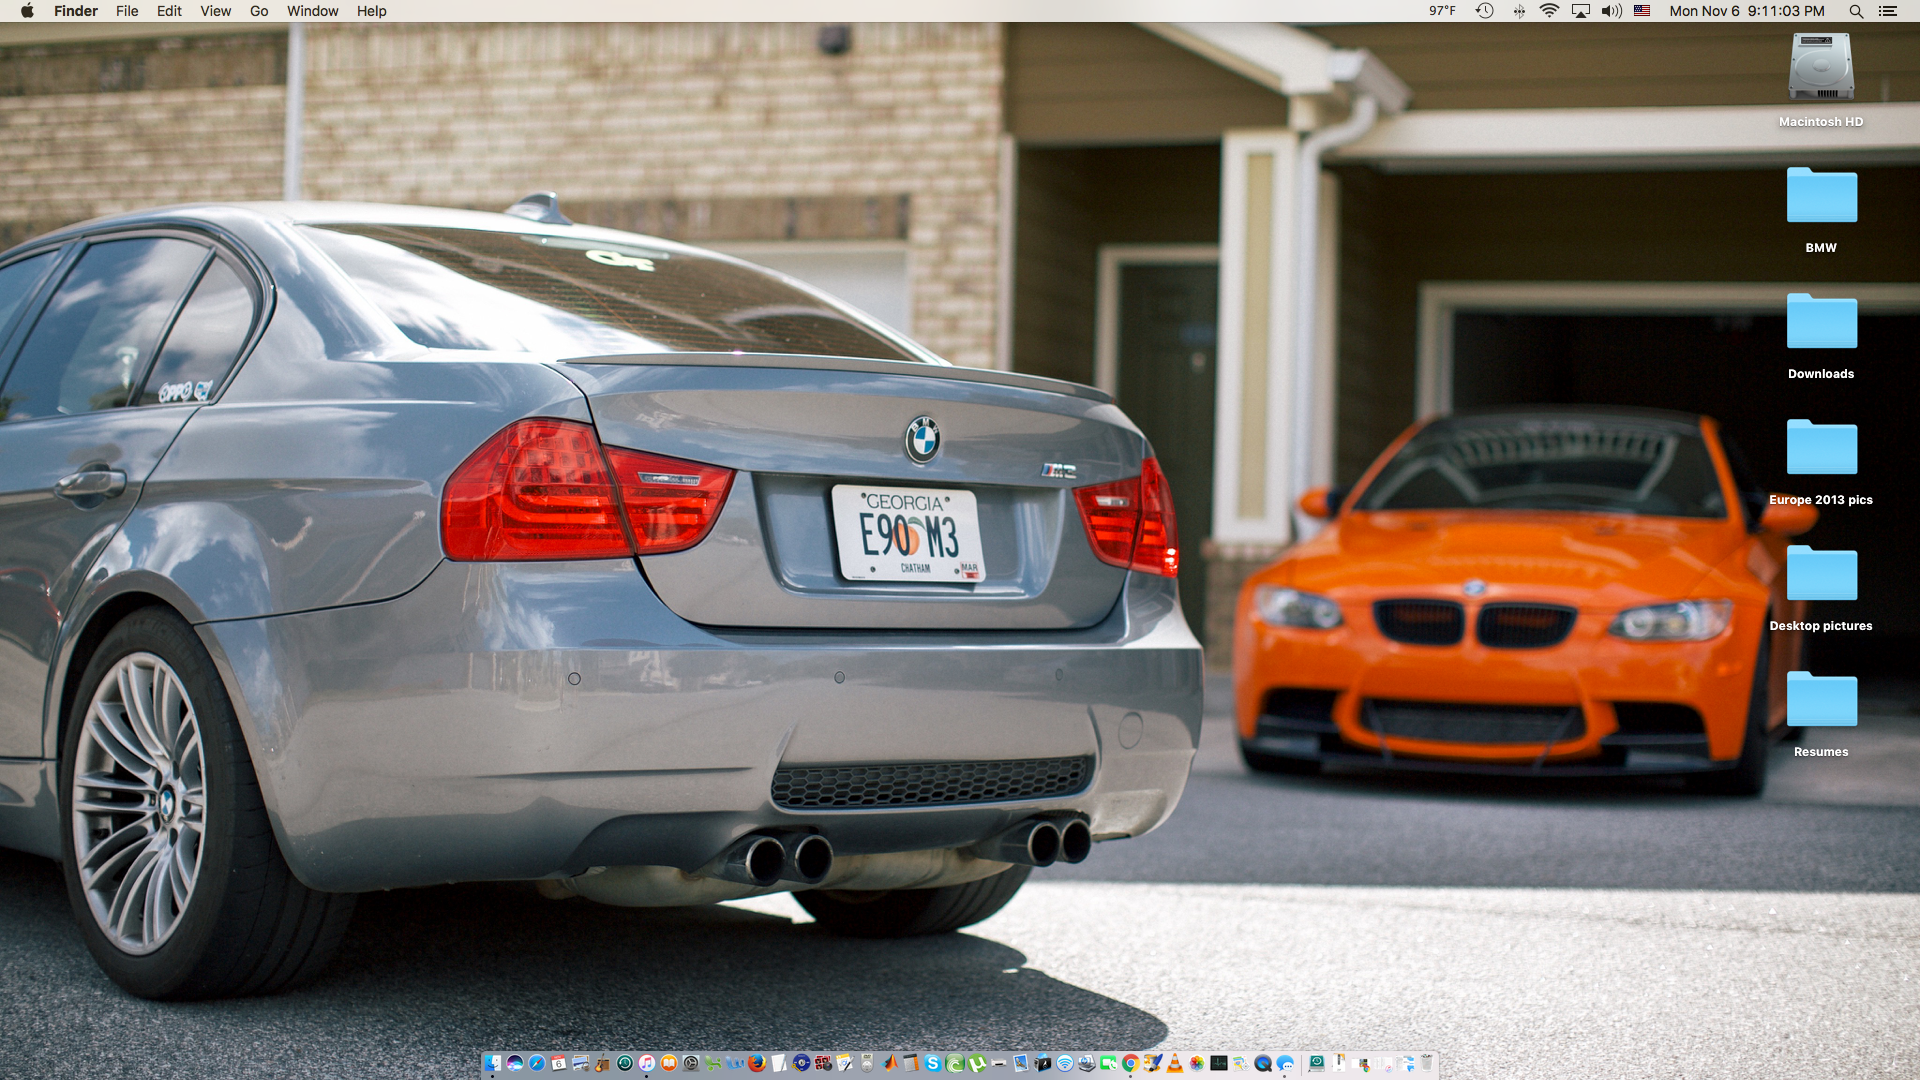Launch Google Chrome from the Dock
The height and width of the screenshot is (1080, 1920).
click(x=1130, y=1063)
